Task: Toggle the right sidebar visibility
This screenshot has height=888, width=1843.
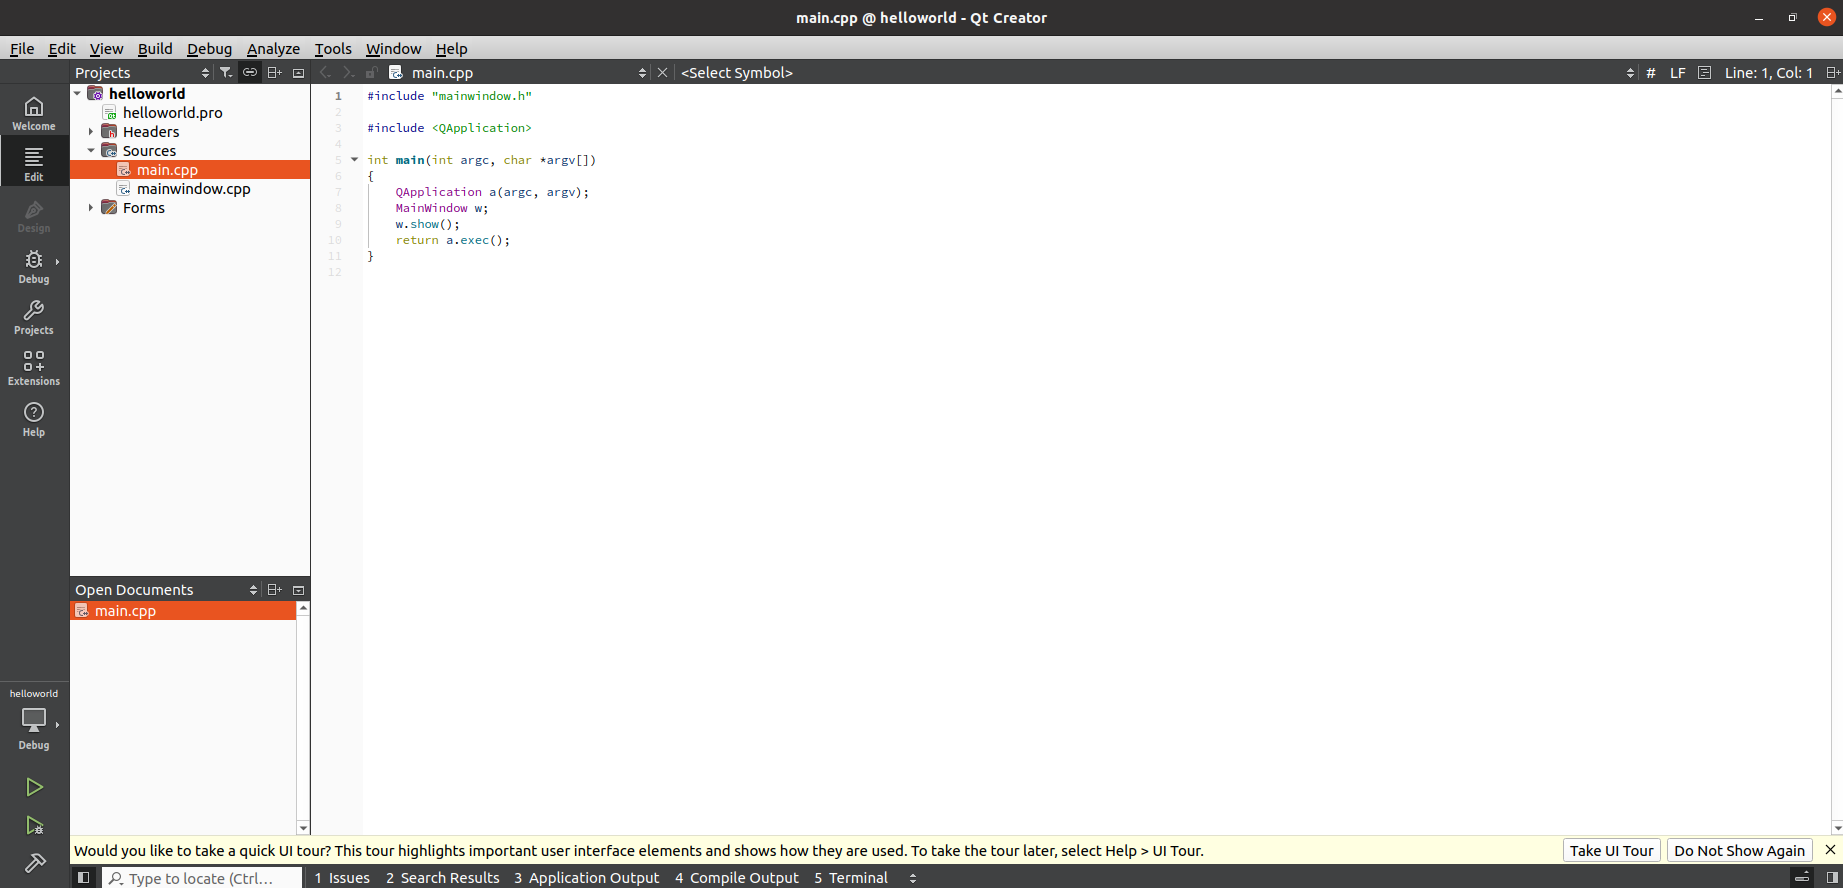Action: click(x=1832, y=877)
